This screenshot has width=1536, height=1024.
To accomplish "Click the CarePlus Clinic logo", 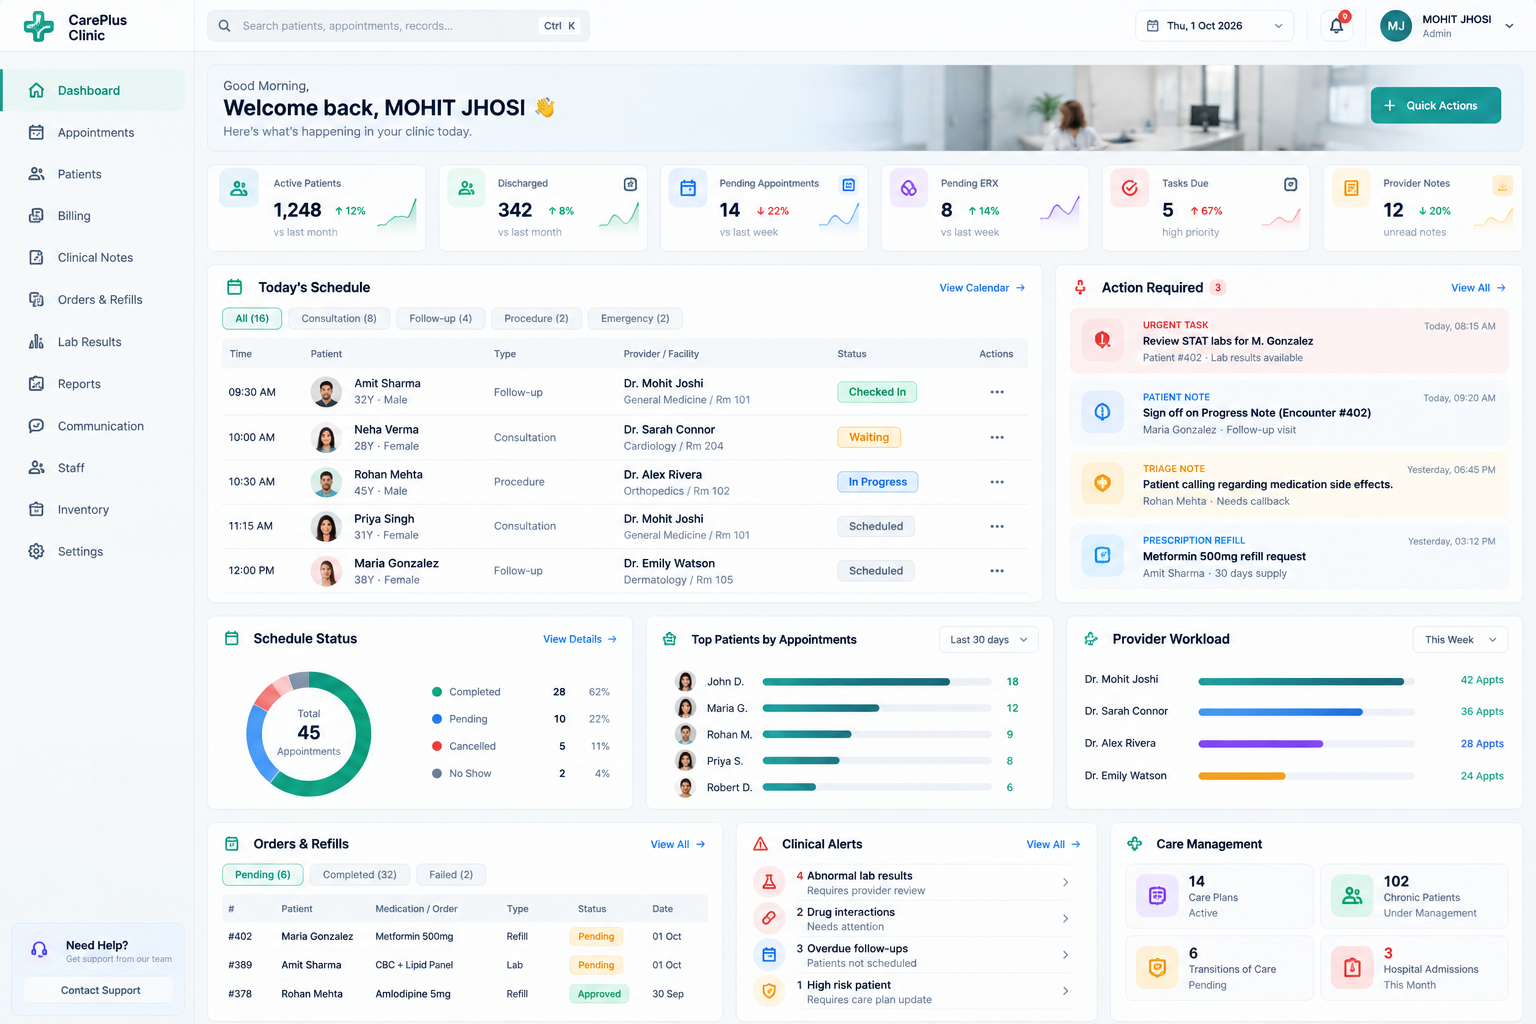I will click(x=76, y=27).
